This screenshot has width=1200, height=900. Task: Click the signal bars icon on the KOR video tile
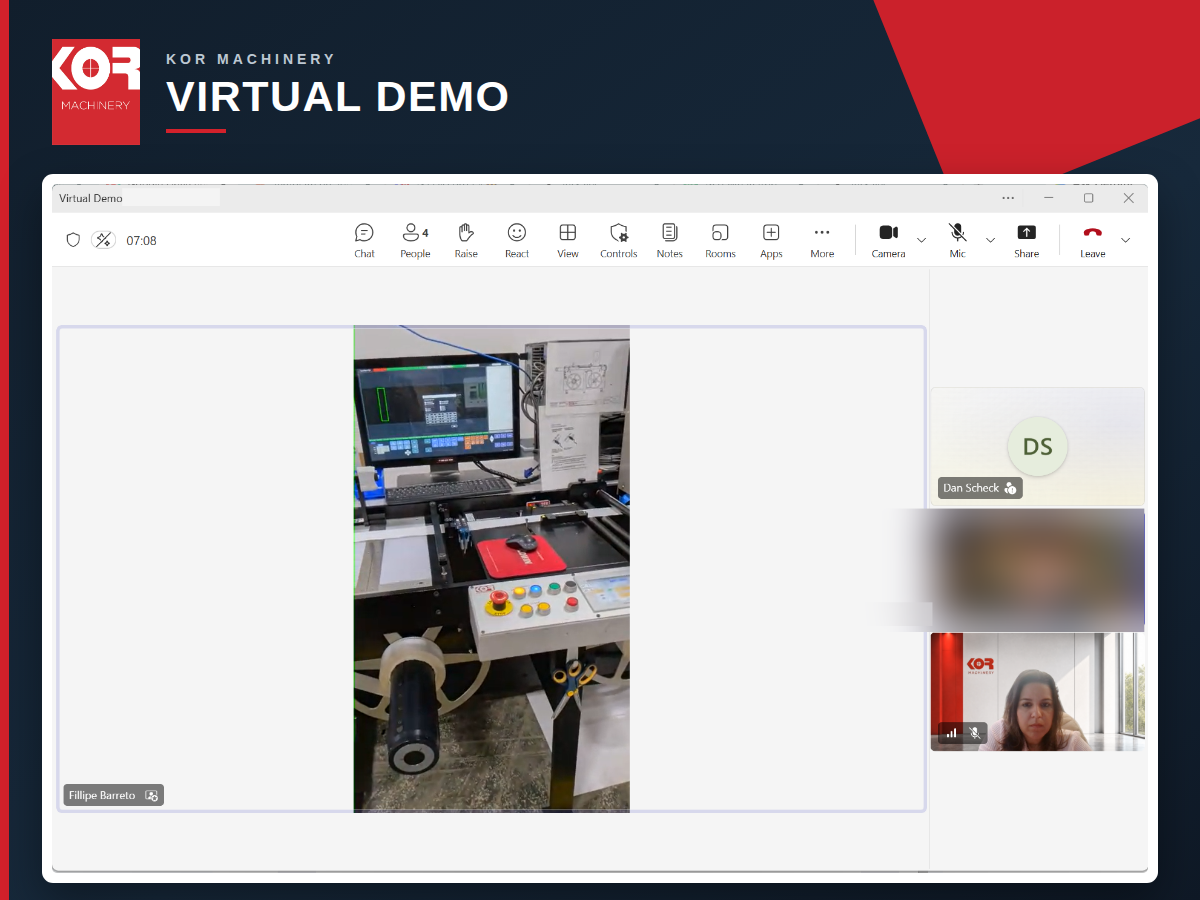click(951, 732)
